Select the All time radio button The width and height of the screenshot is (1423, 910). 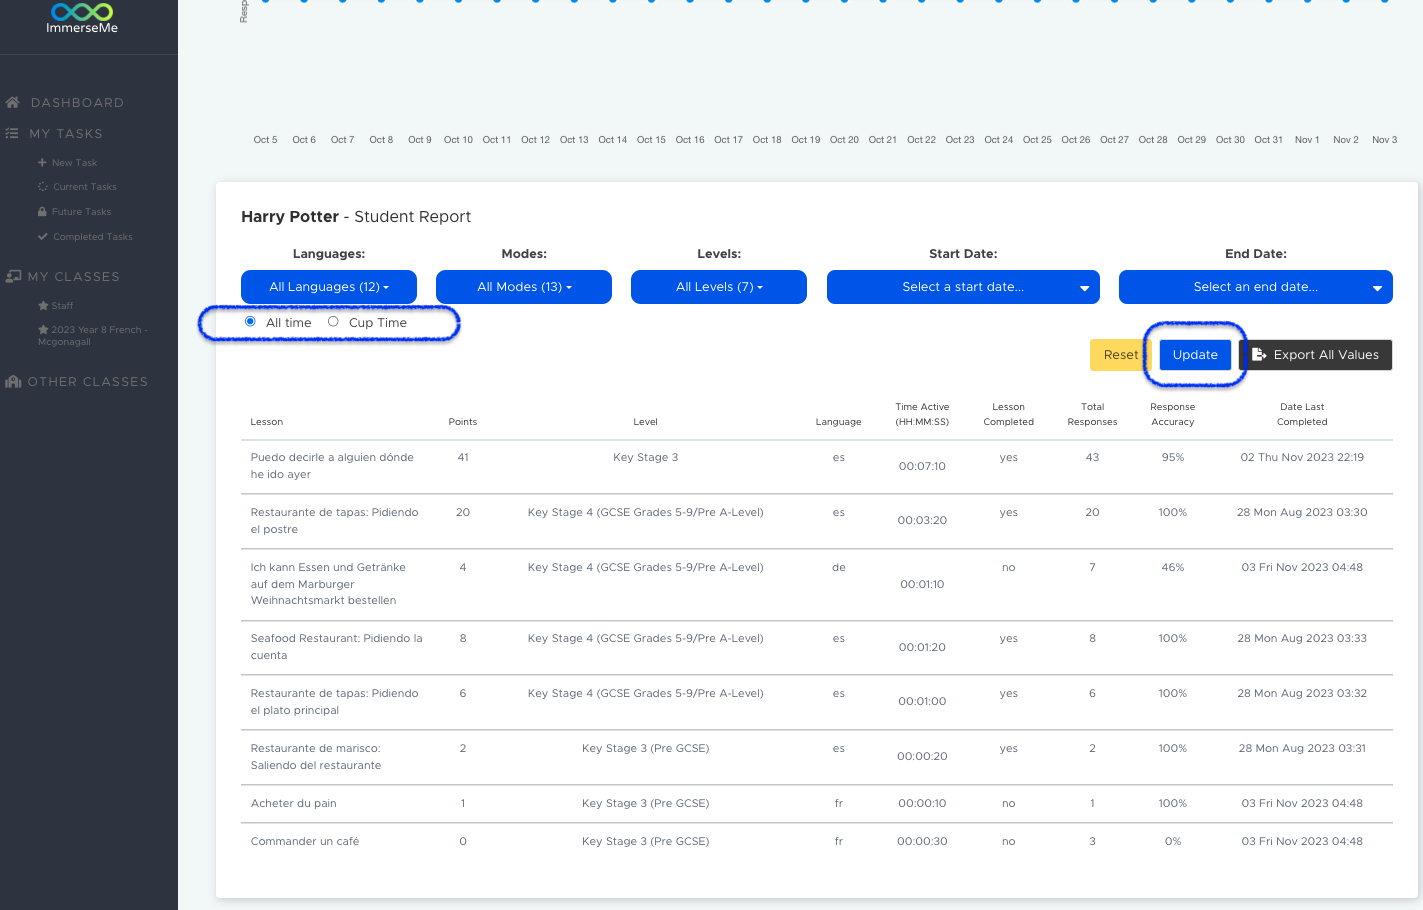click(x=250, y=322)
